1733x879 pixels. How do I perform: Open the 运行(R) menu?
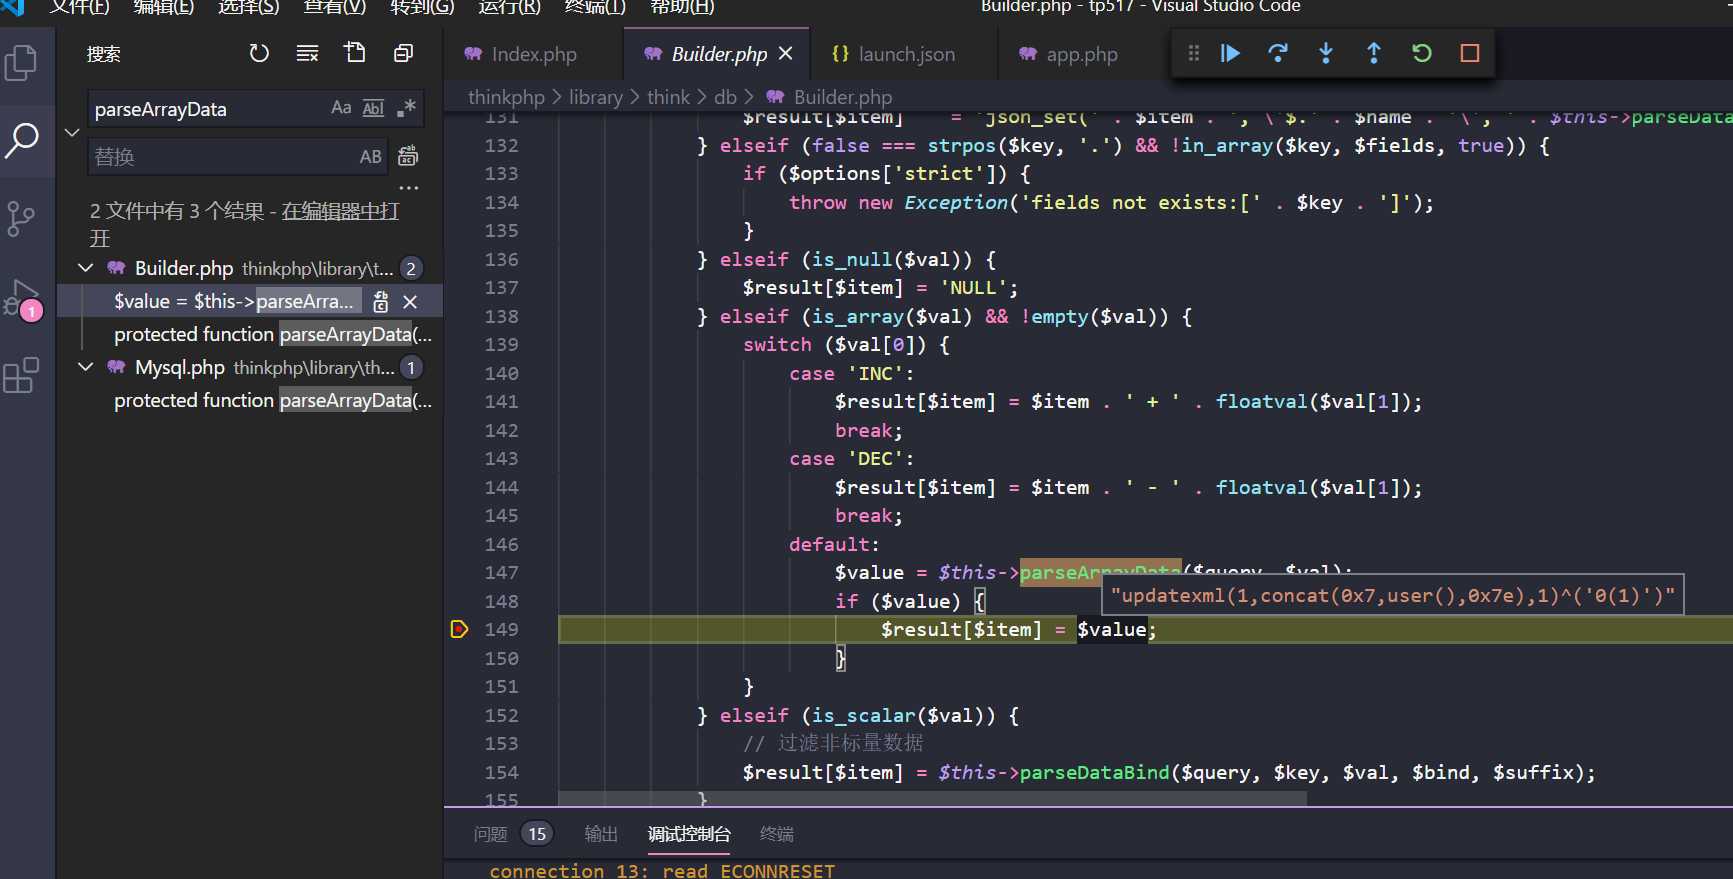(509, 7)
